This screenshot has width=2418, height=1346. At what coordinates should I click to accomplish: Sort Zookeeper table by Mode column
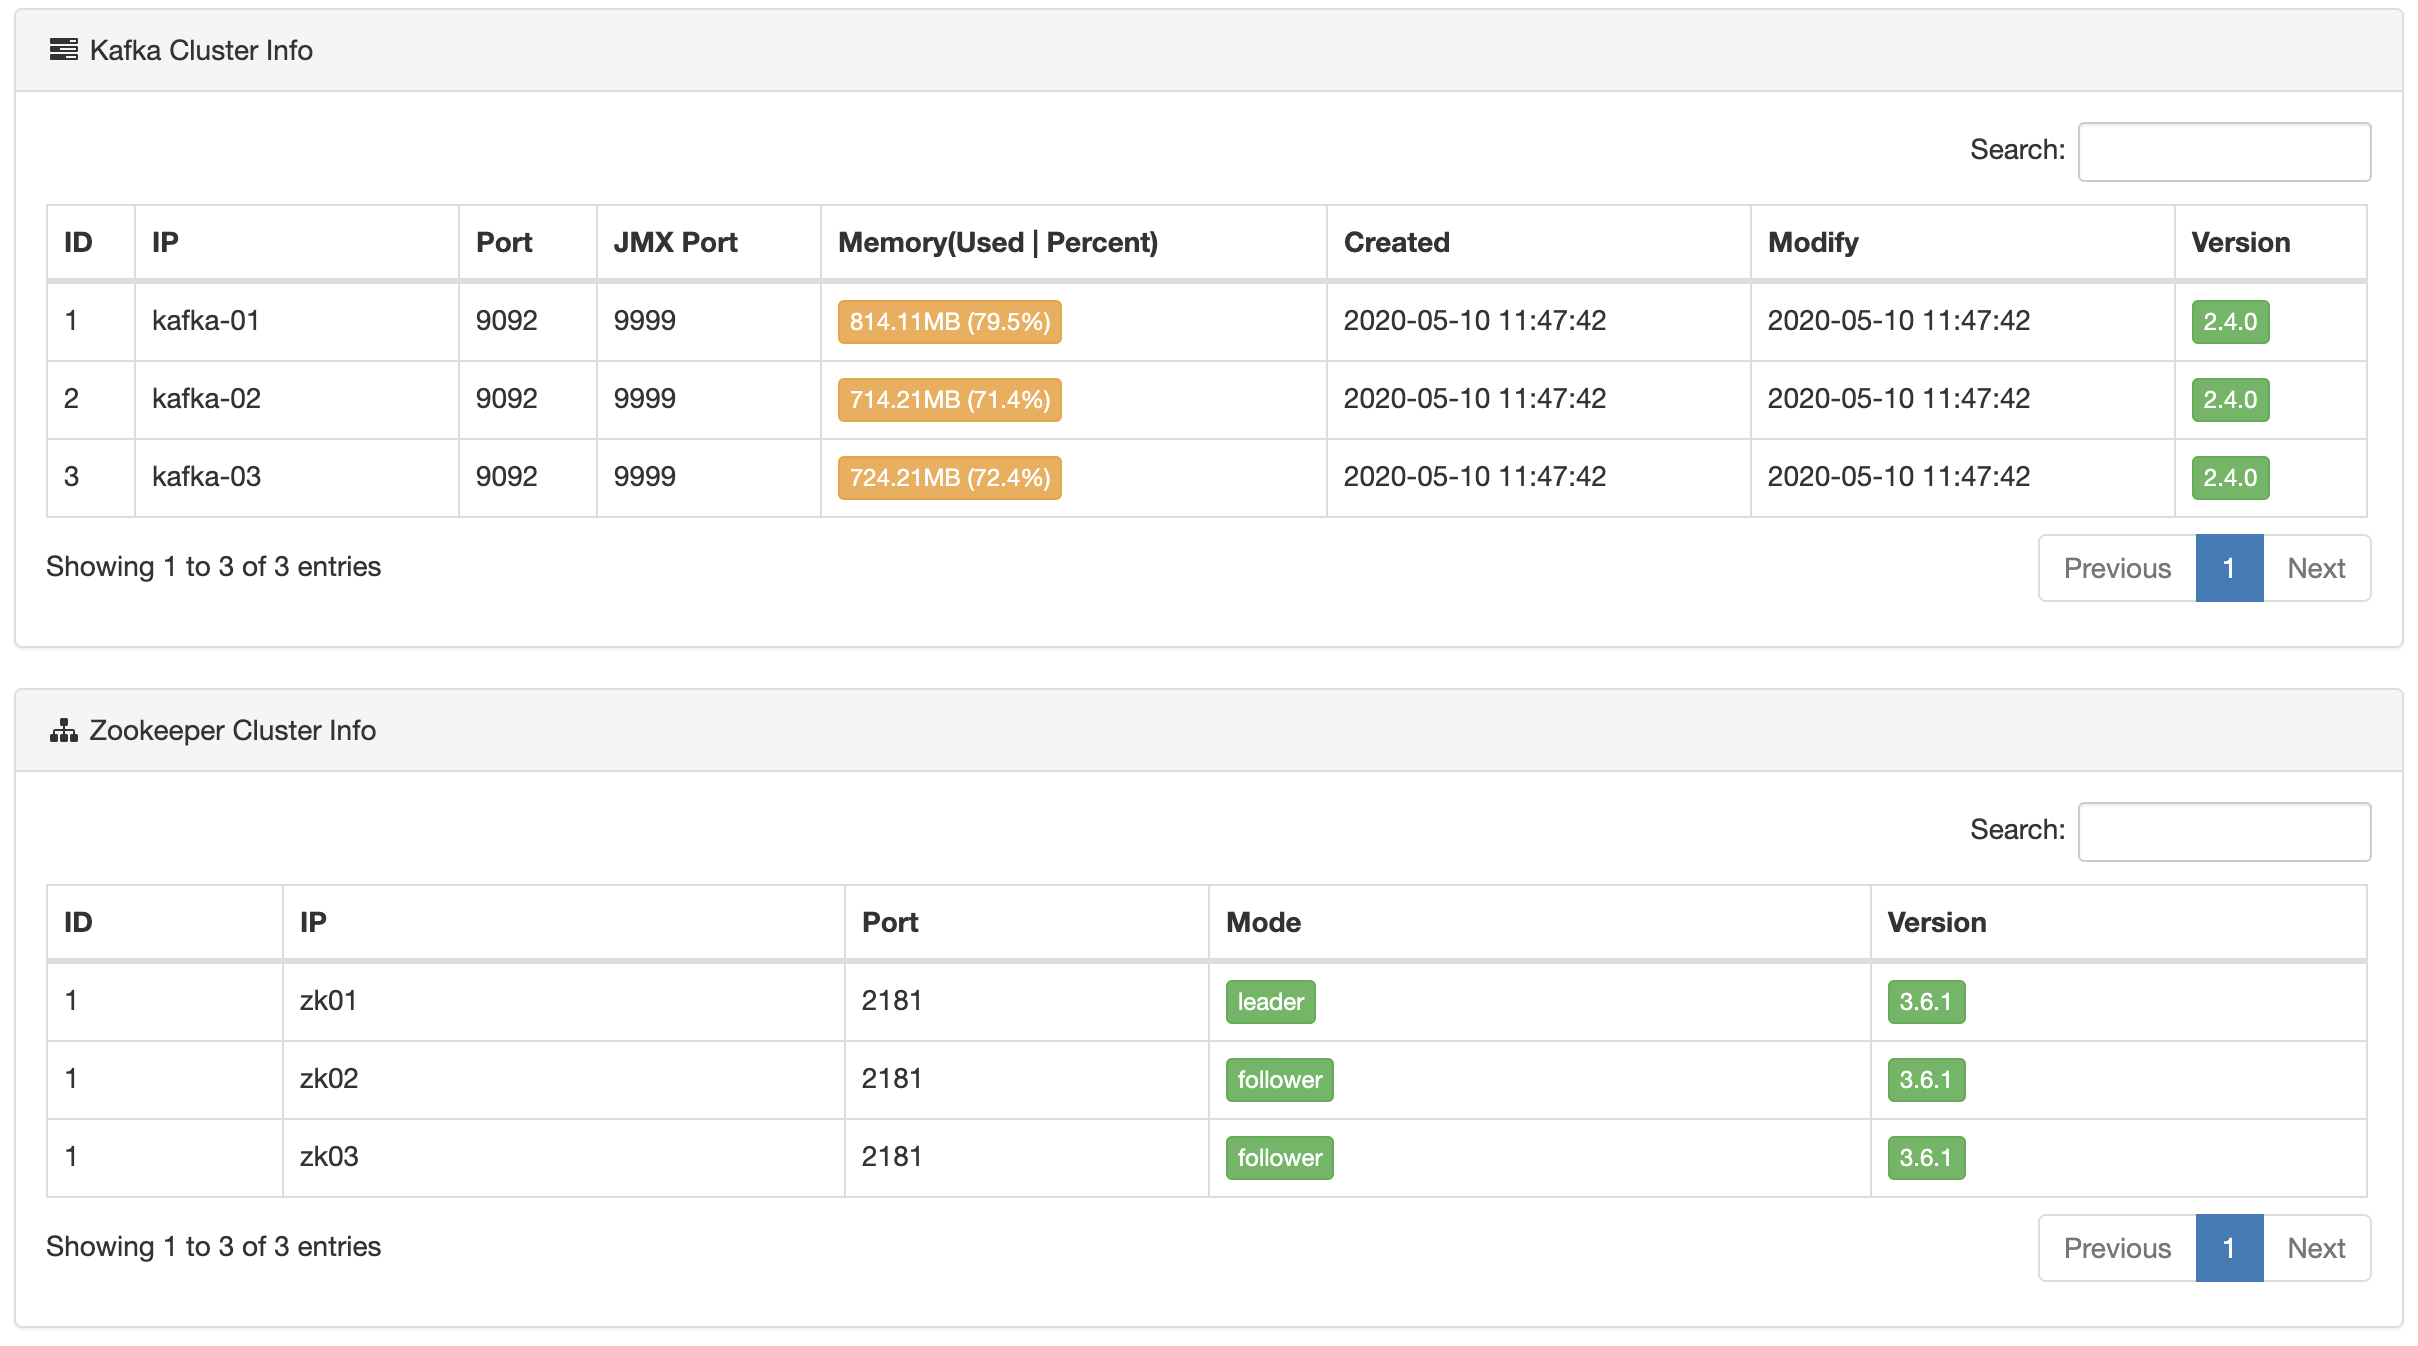(x=1540, y=922)
